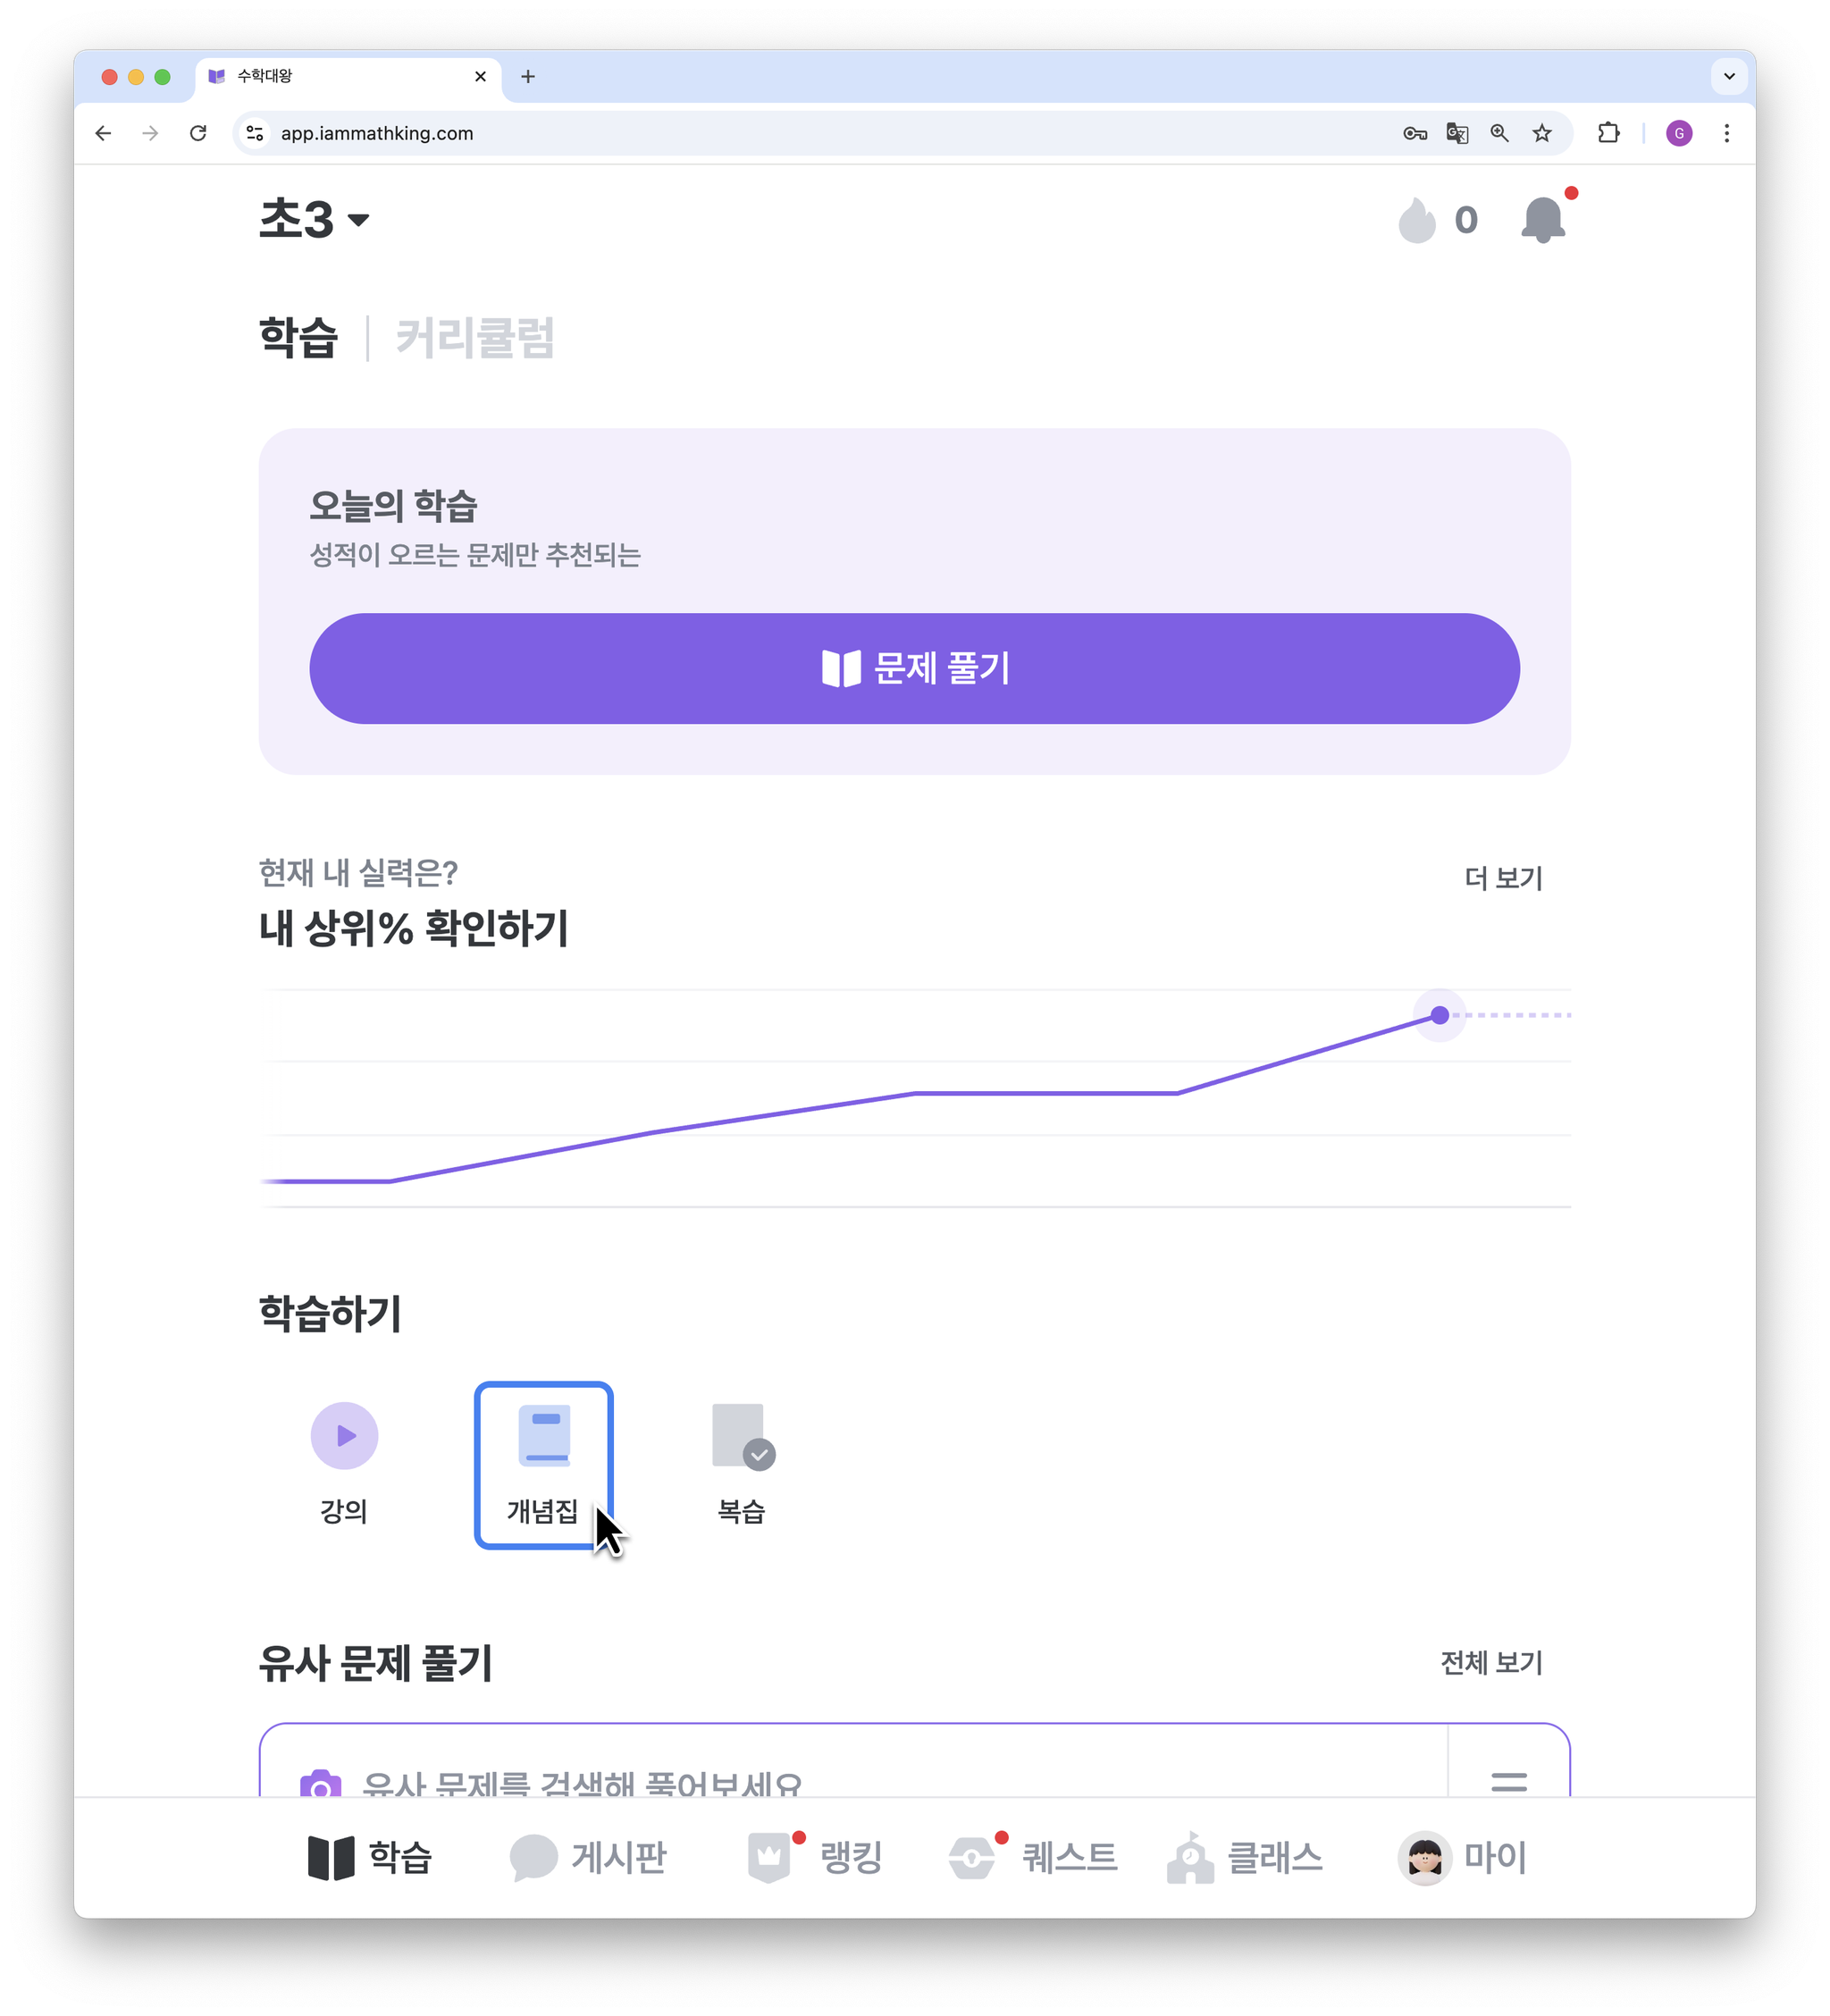Image resolution: width=1830 pixels, height=2016 pixels.
Task: Open the notification bell
Action: 1543,219
